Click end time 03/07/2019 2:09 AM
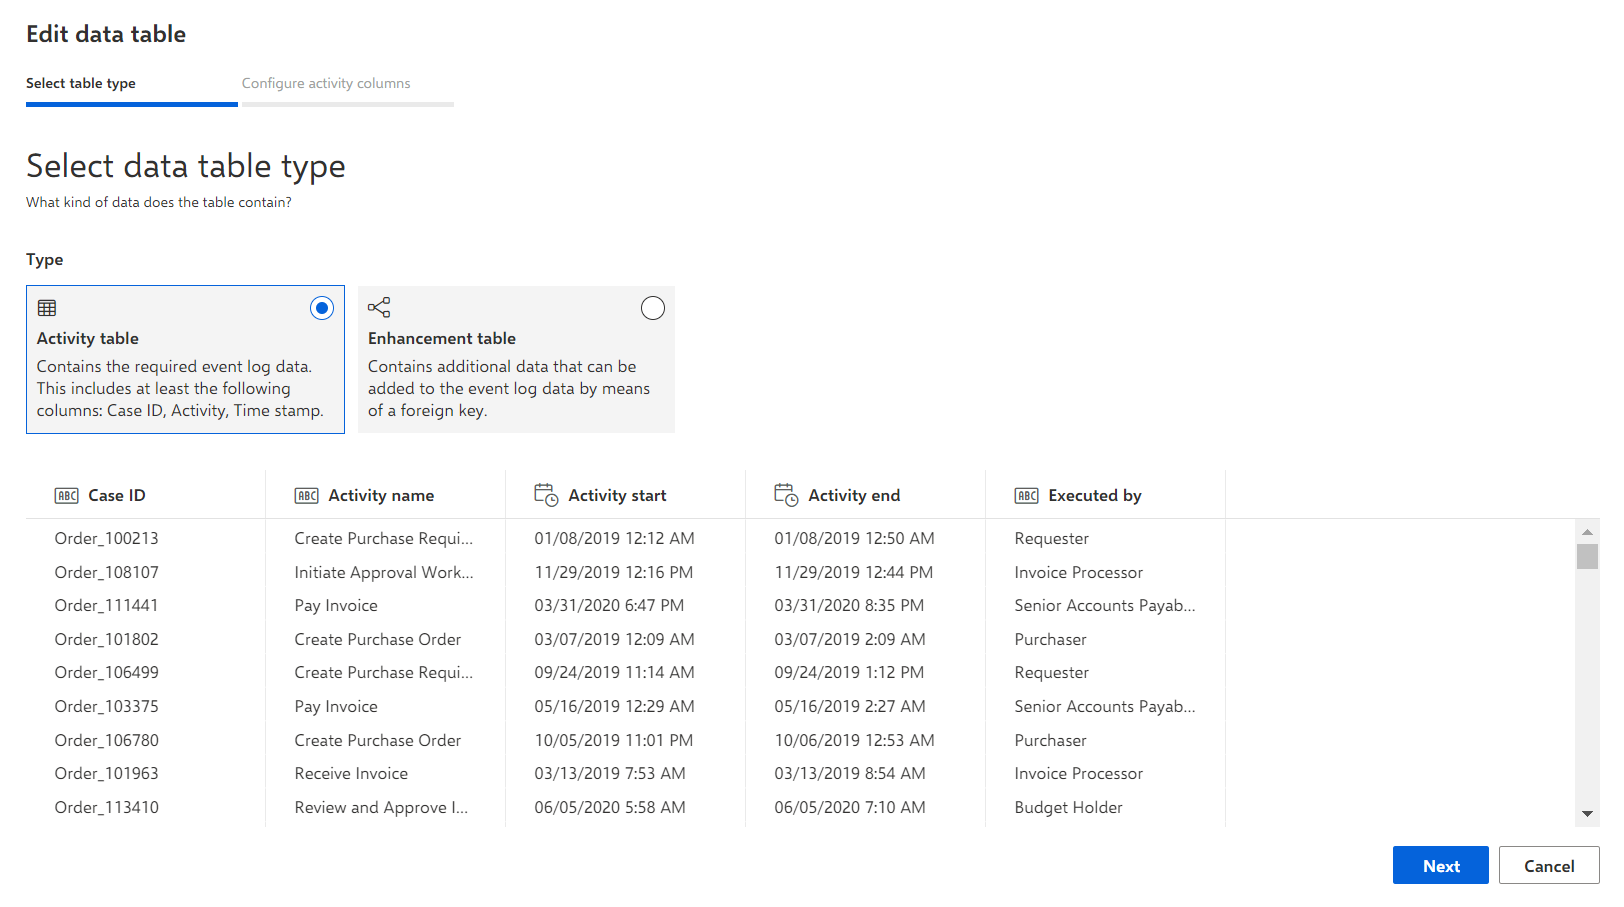 click(x=850, y=640)
